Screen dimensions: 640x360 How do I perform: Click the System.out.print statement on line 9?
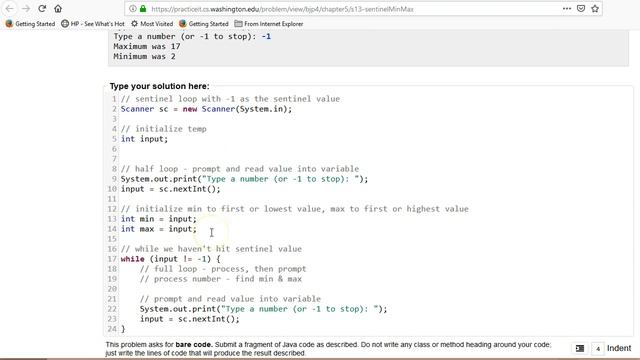244,179
